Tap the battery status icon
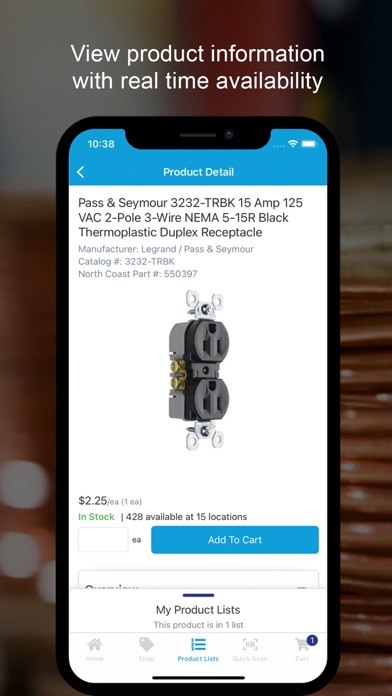This screenshot has width=392, height=696. pos(309,143)
